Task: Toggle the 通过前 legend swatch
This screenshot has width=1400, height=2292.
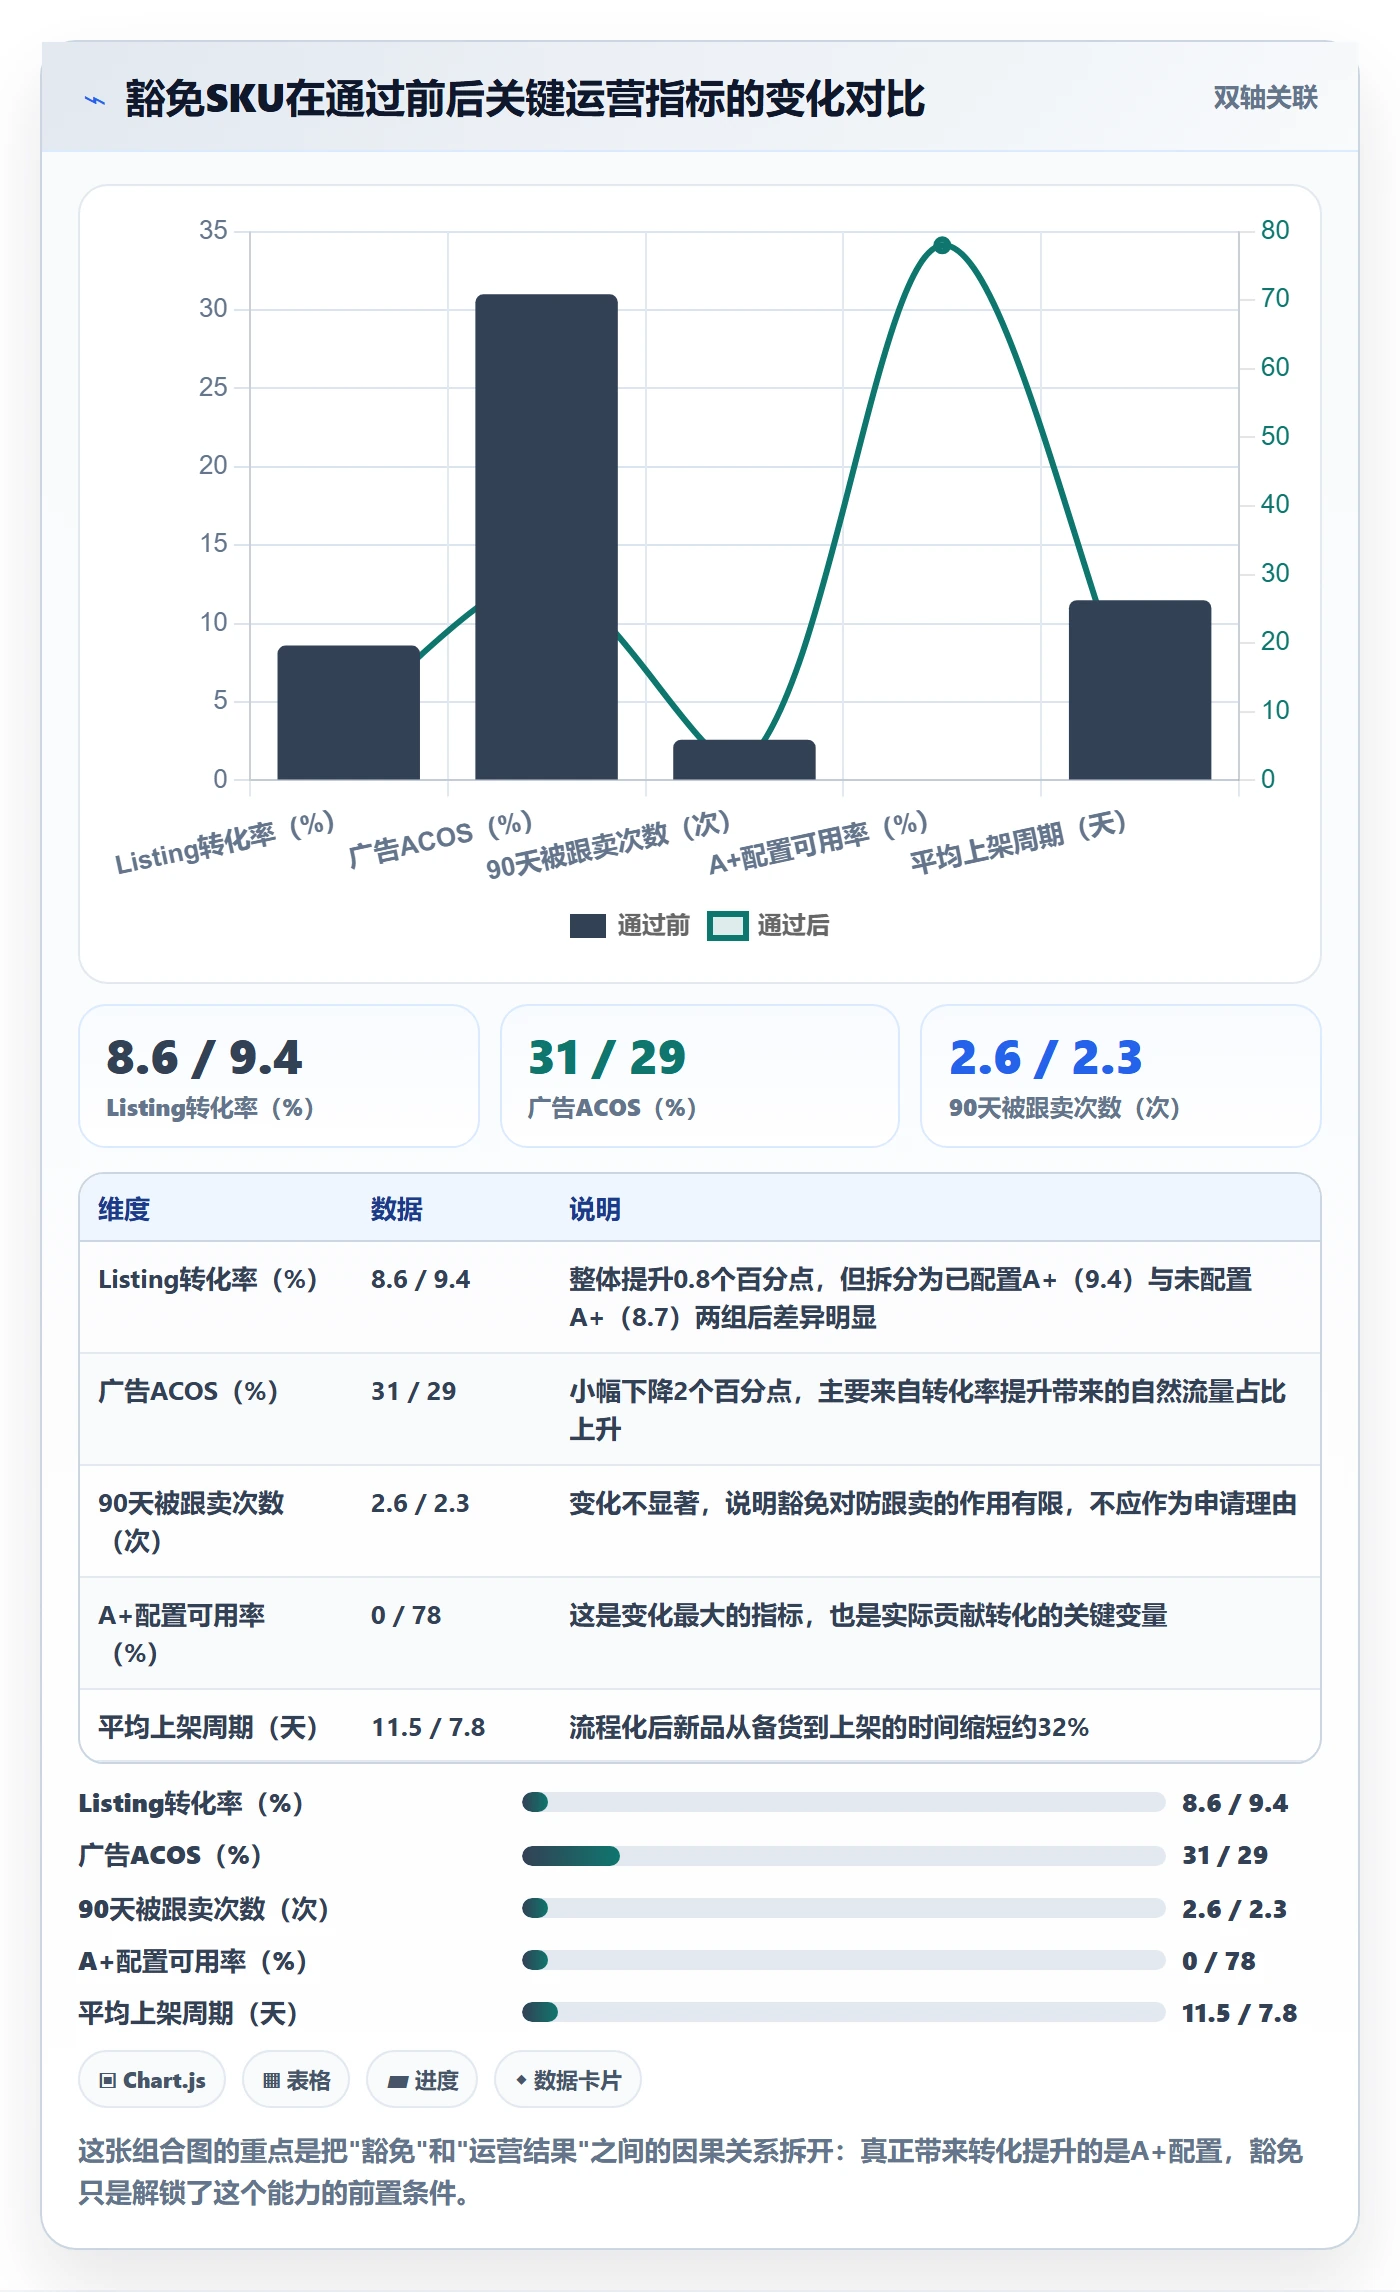Action: click(588, 926)
